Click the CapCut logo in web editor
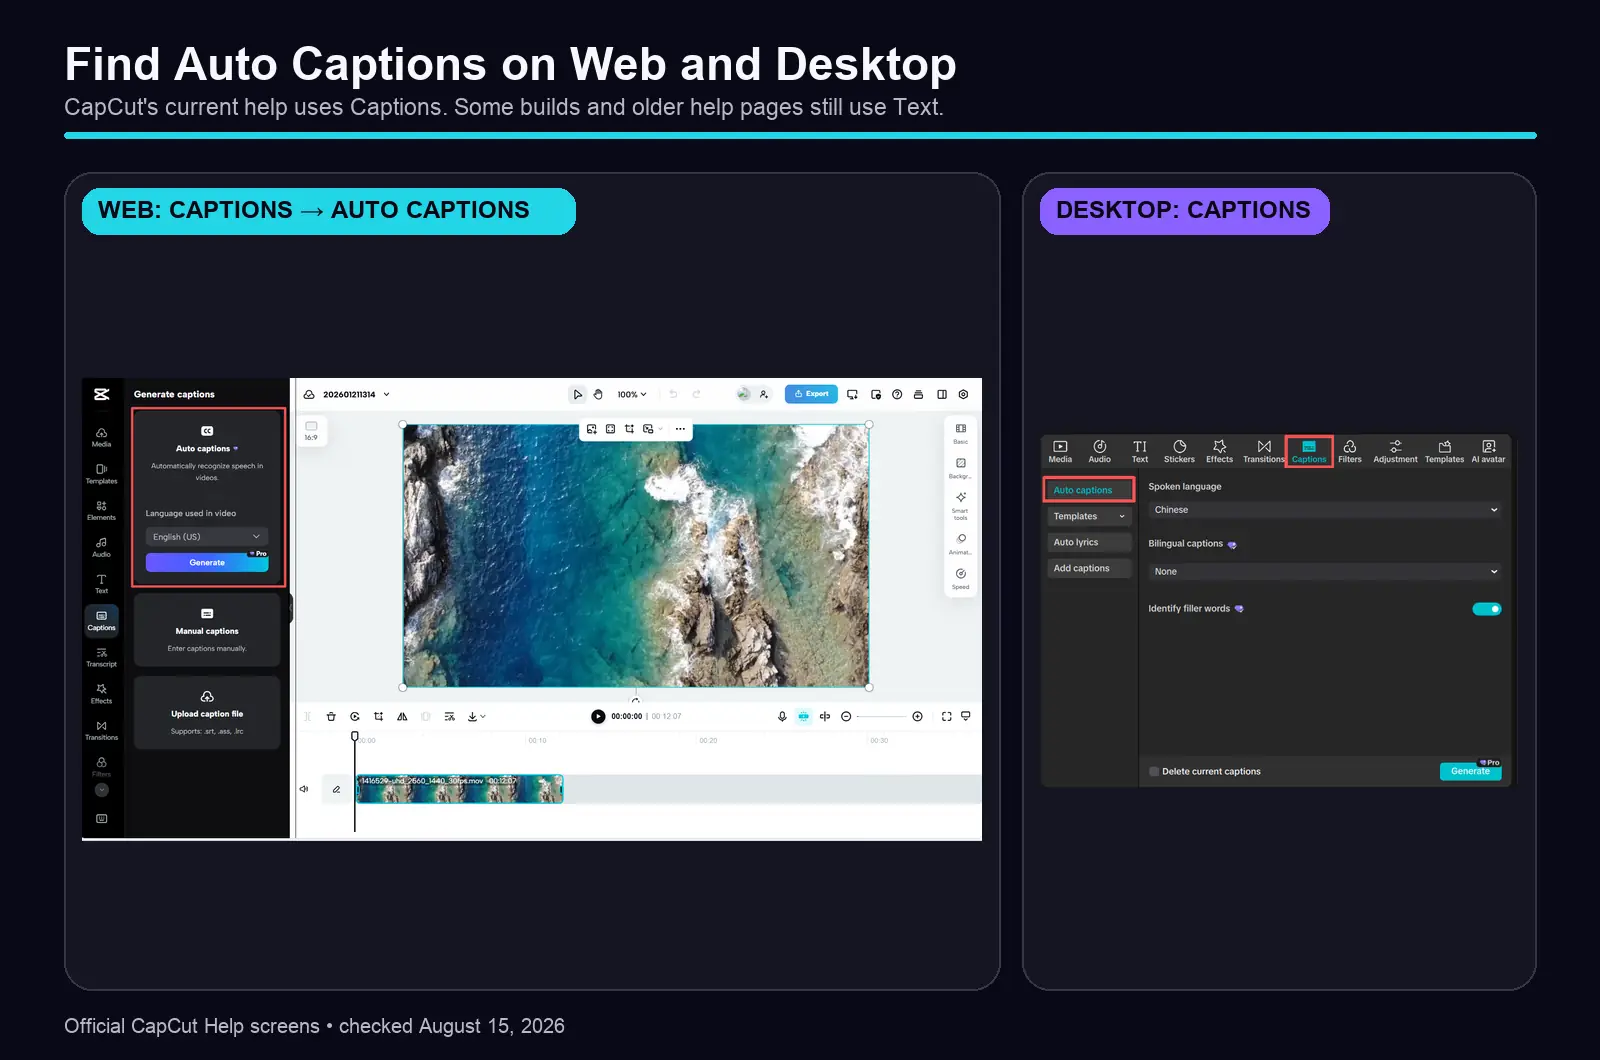The image size is (1600, 1060). (x=101, y=394)
